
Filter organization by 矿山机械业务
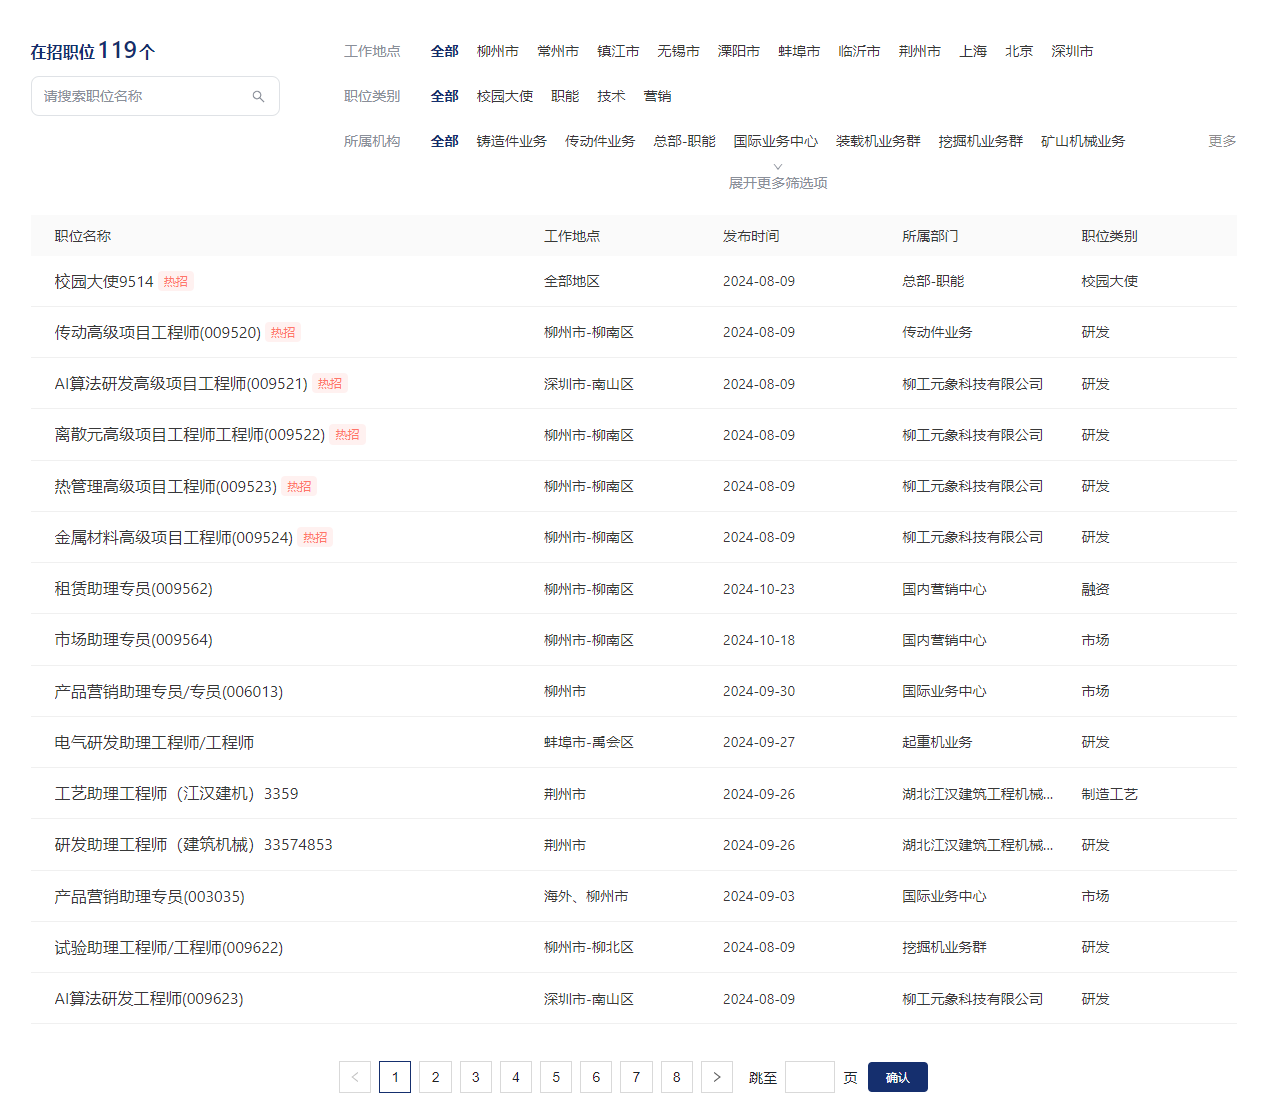coord(1083,141)
